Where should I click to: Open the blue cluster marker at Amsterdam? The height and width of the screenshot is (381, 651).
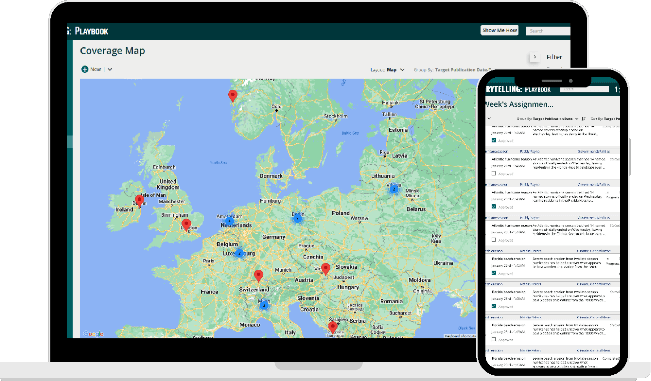[x=229, y=221]
